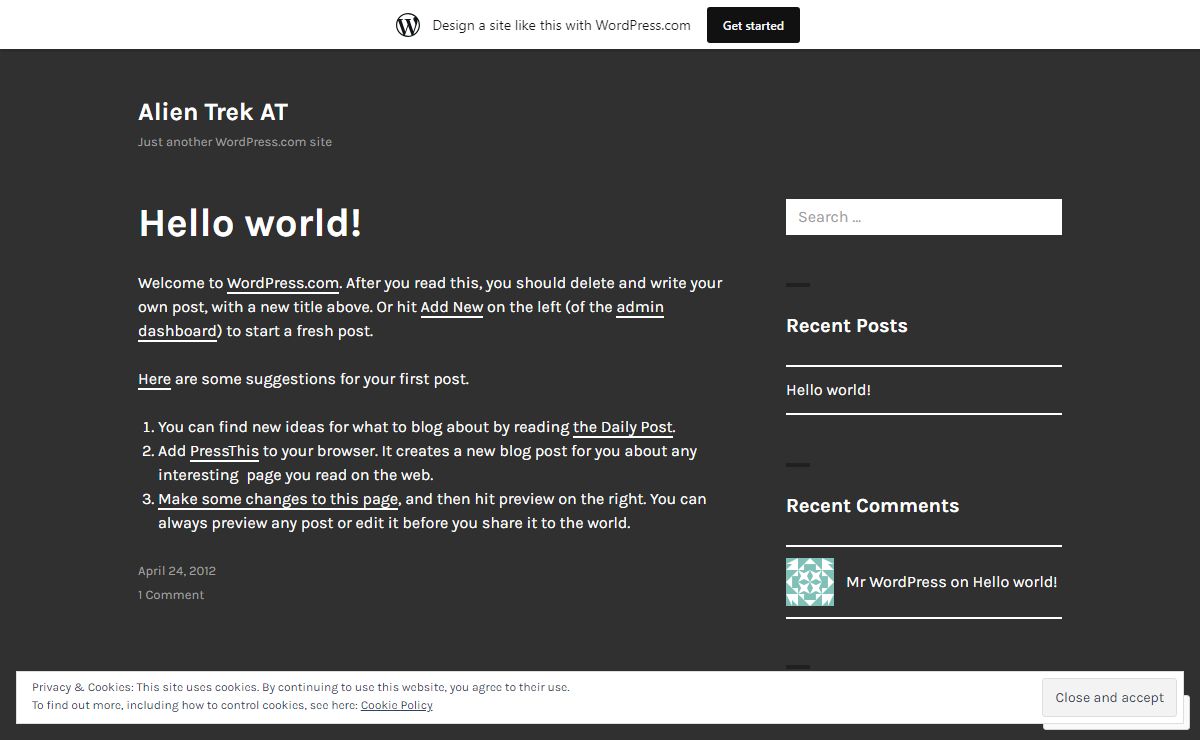
Task: Open the Alien Trek AT site title
Action: coord(213,112)
